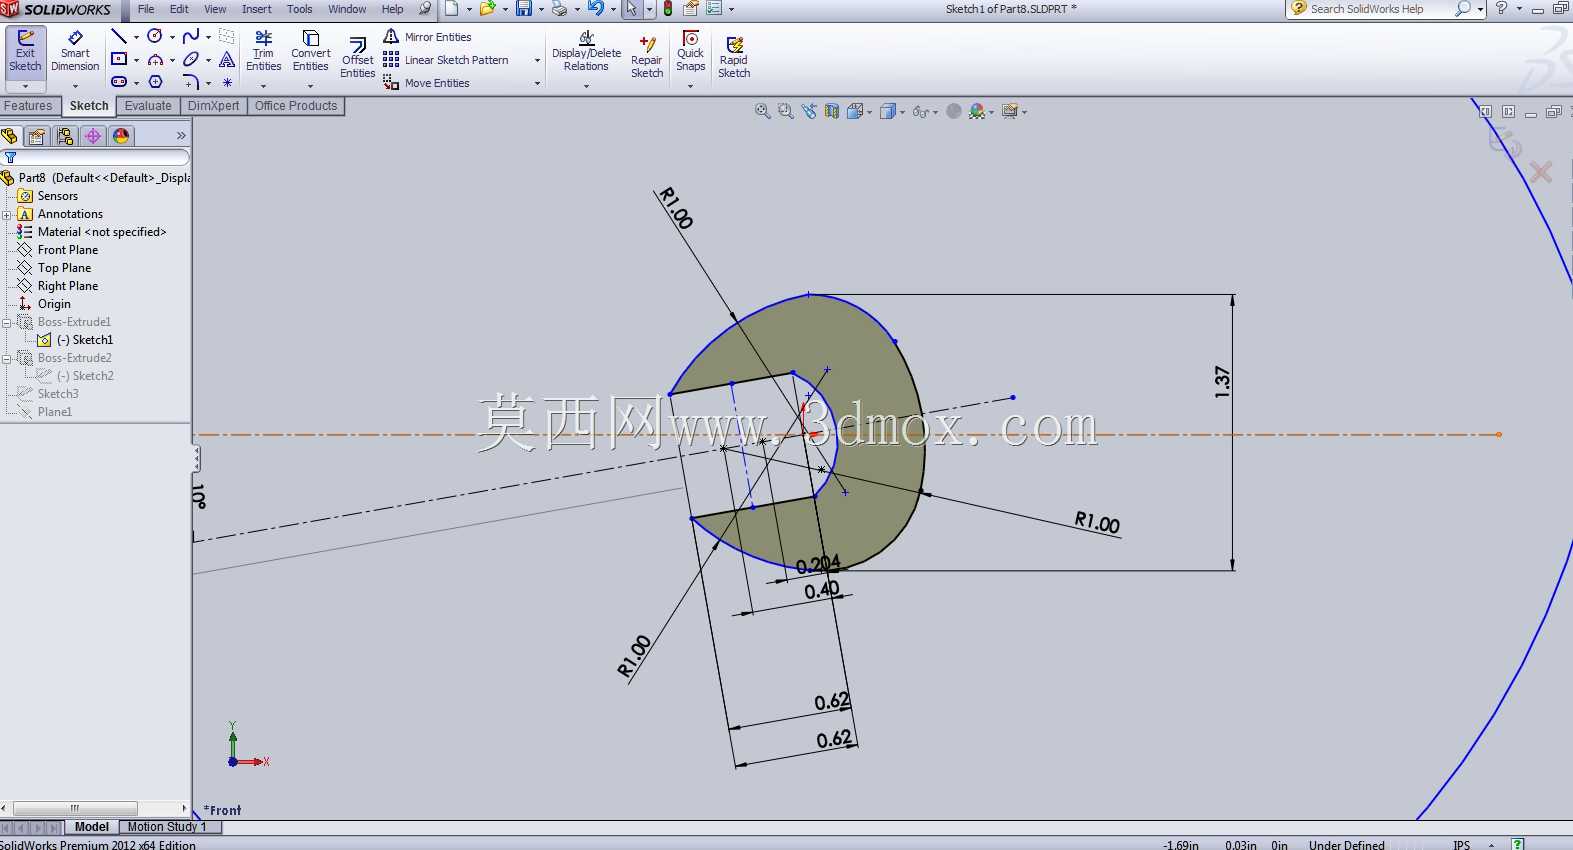The height and width of the screenshot is (850, 1573).
Task: Open the DisplayManager panel tab
Action: [x=121, y=136]
